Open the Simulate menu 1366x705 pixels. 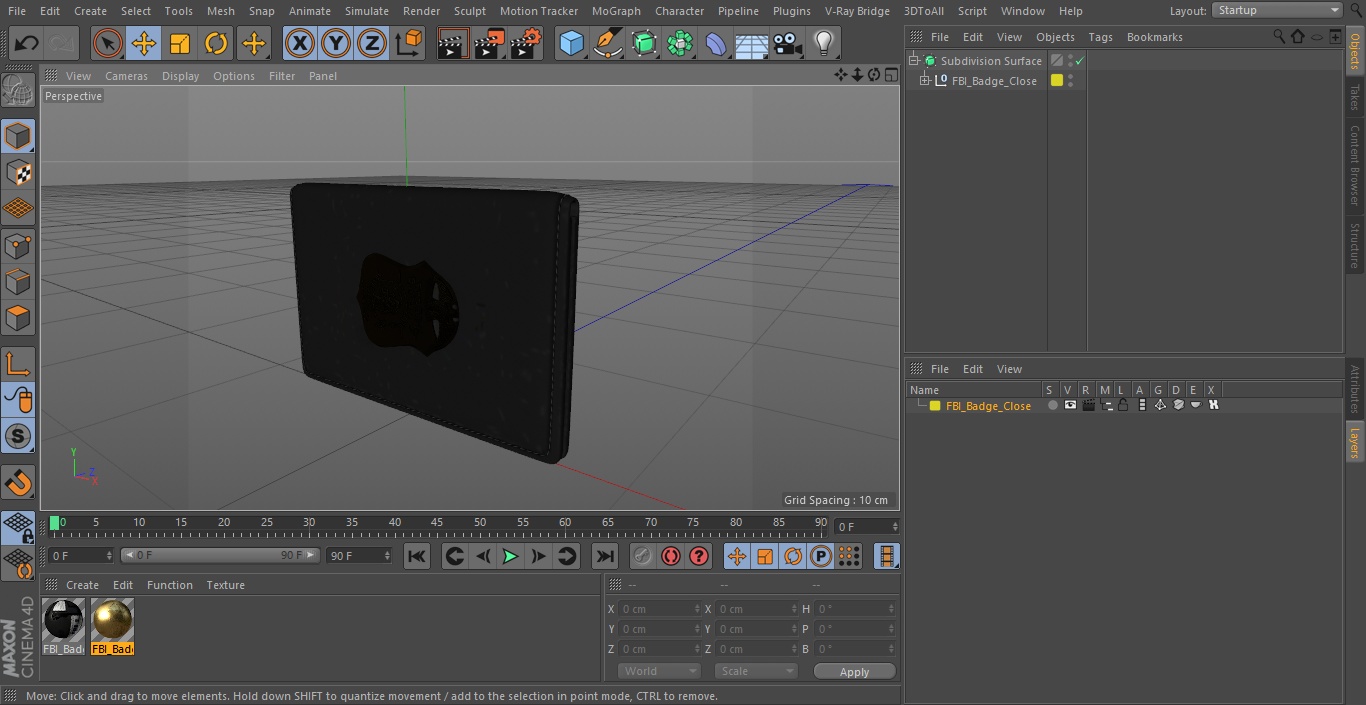(366, 11)
